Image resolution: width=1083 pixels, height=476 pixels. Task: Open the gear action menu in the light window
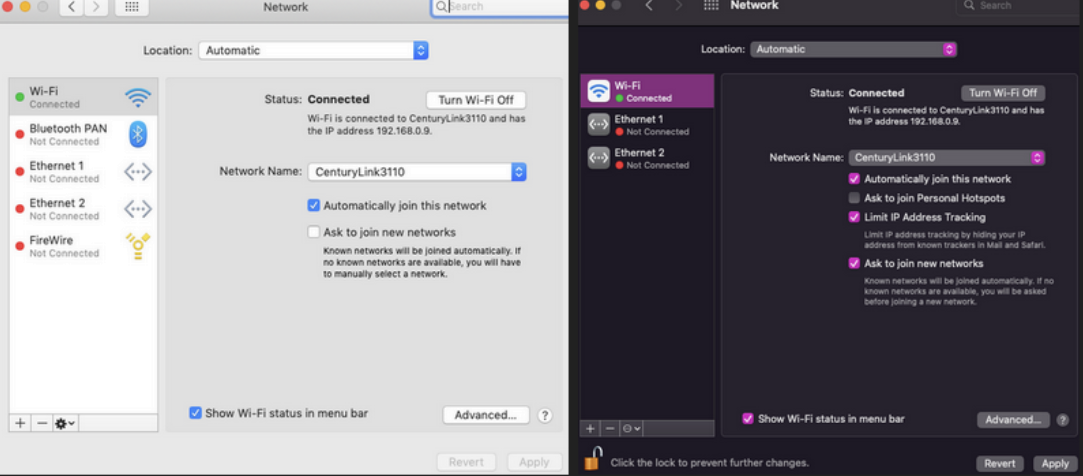pos(66,423)
